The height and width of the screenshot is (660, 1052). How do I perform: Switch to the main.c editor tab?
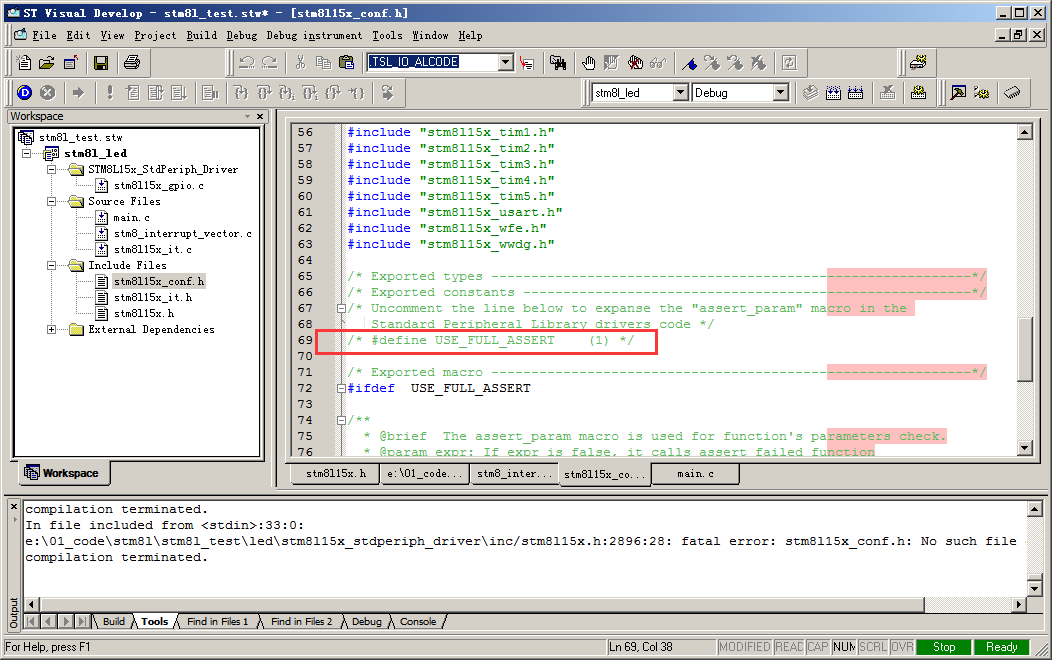(x=696, y=473)
